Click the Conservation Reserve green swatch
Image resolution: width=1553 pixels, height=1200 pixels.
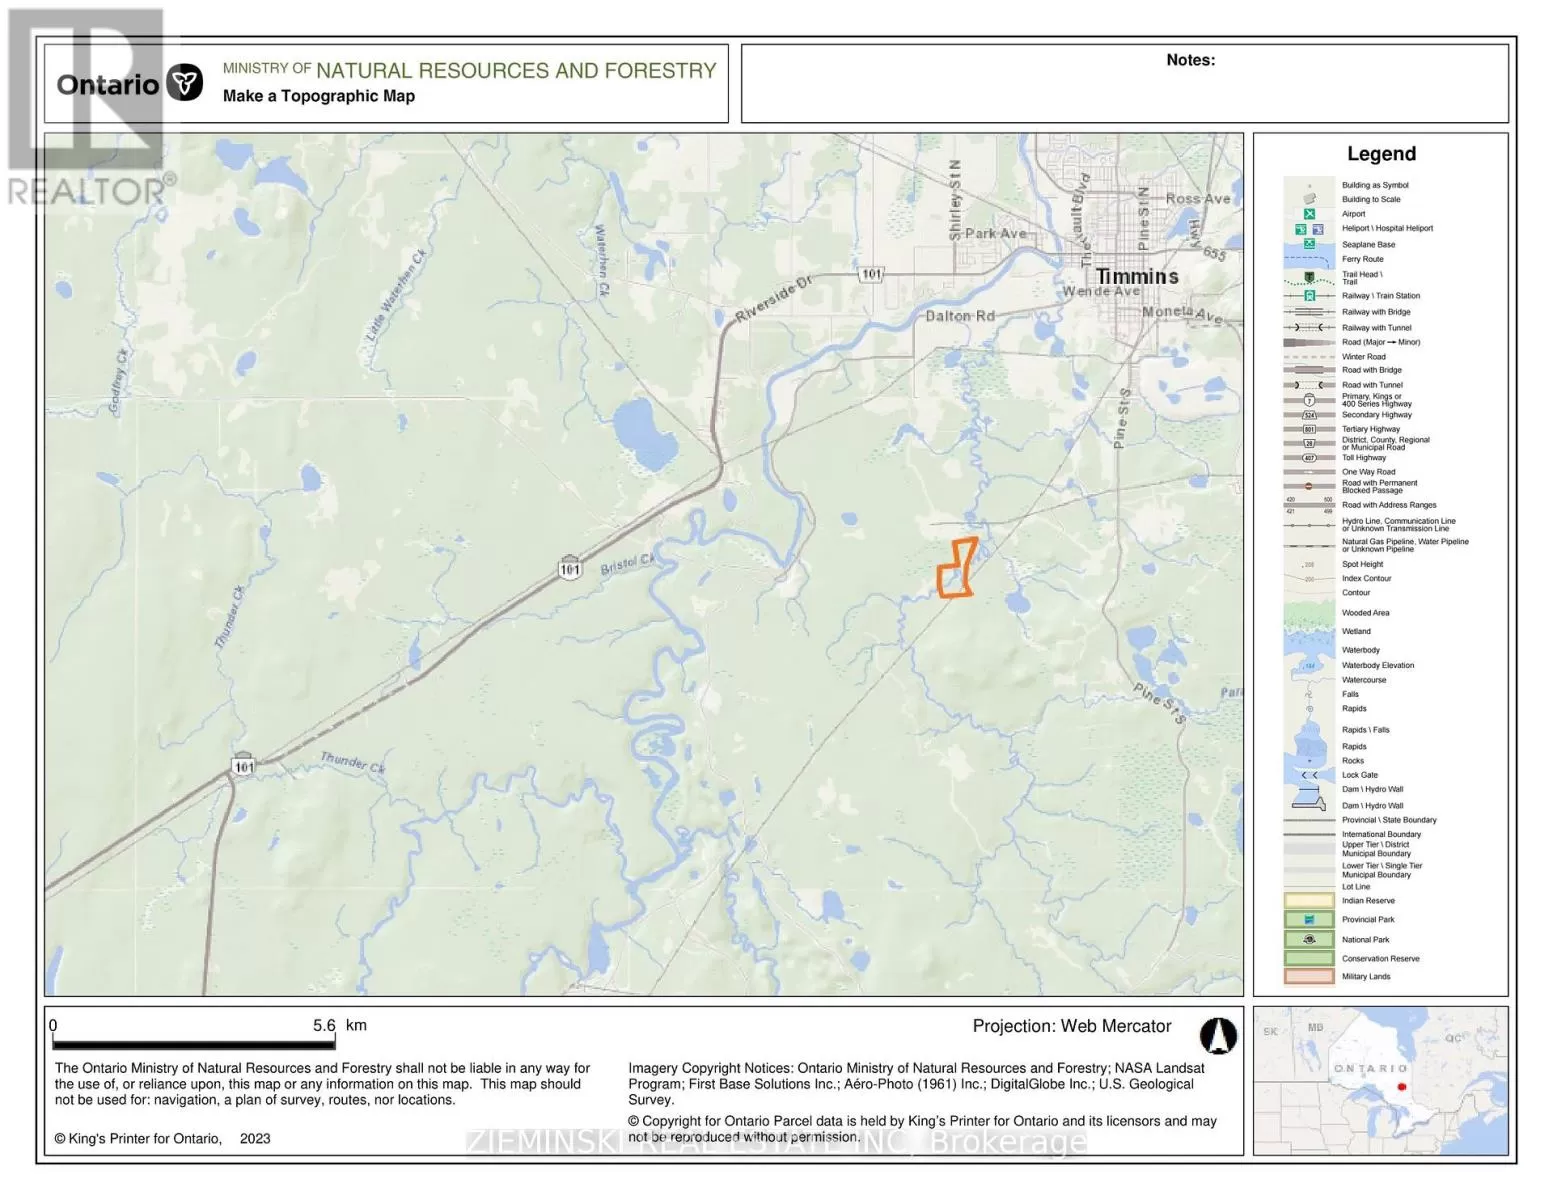tap(1309, 958)
